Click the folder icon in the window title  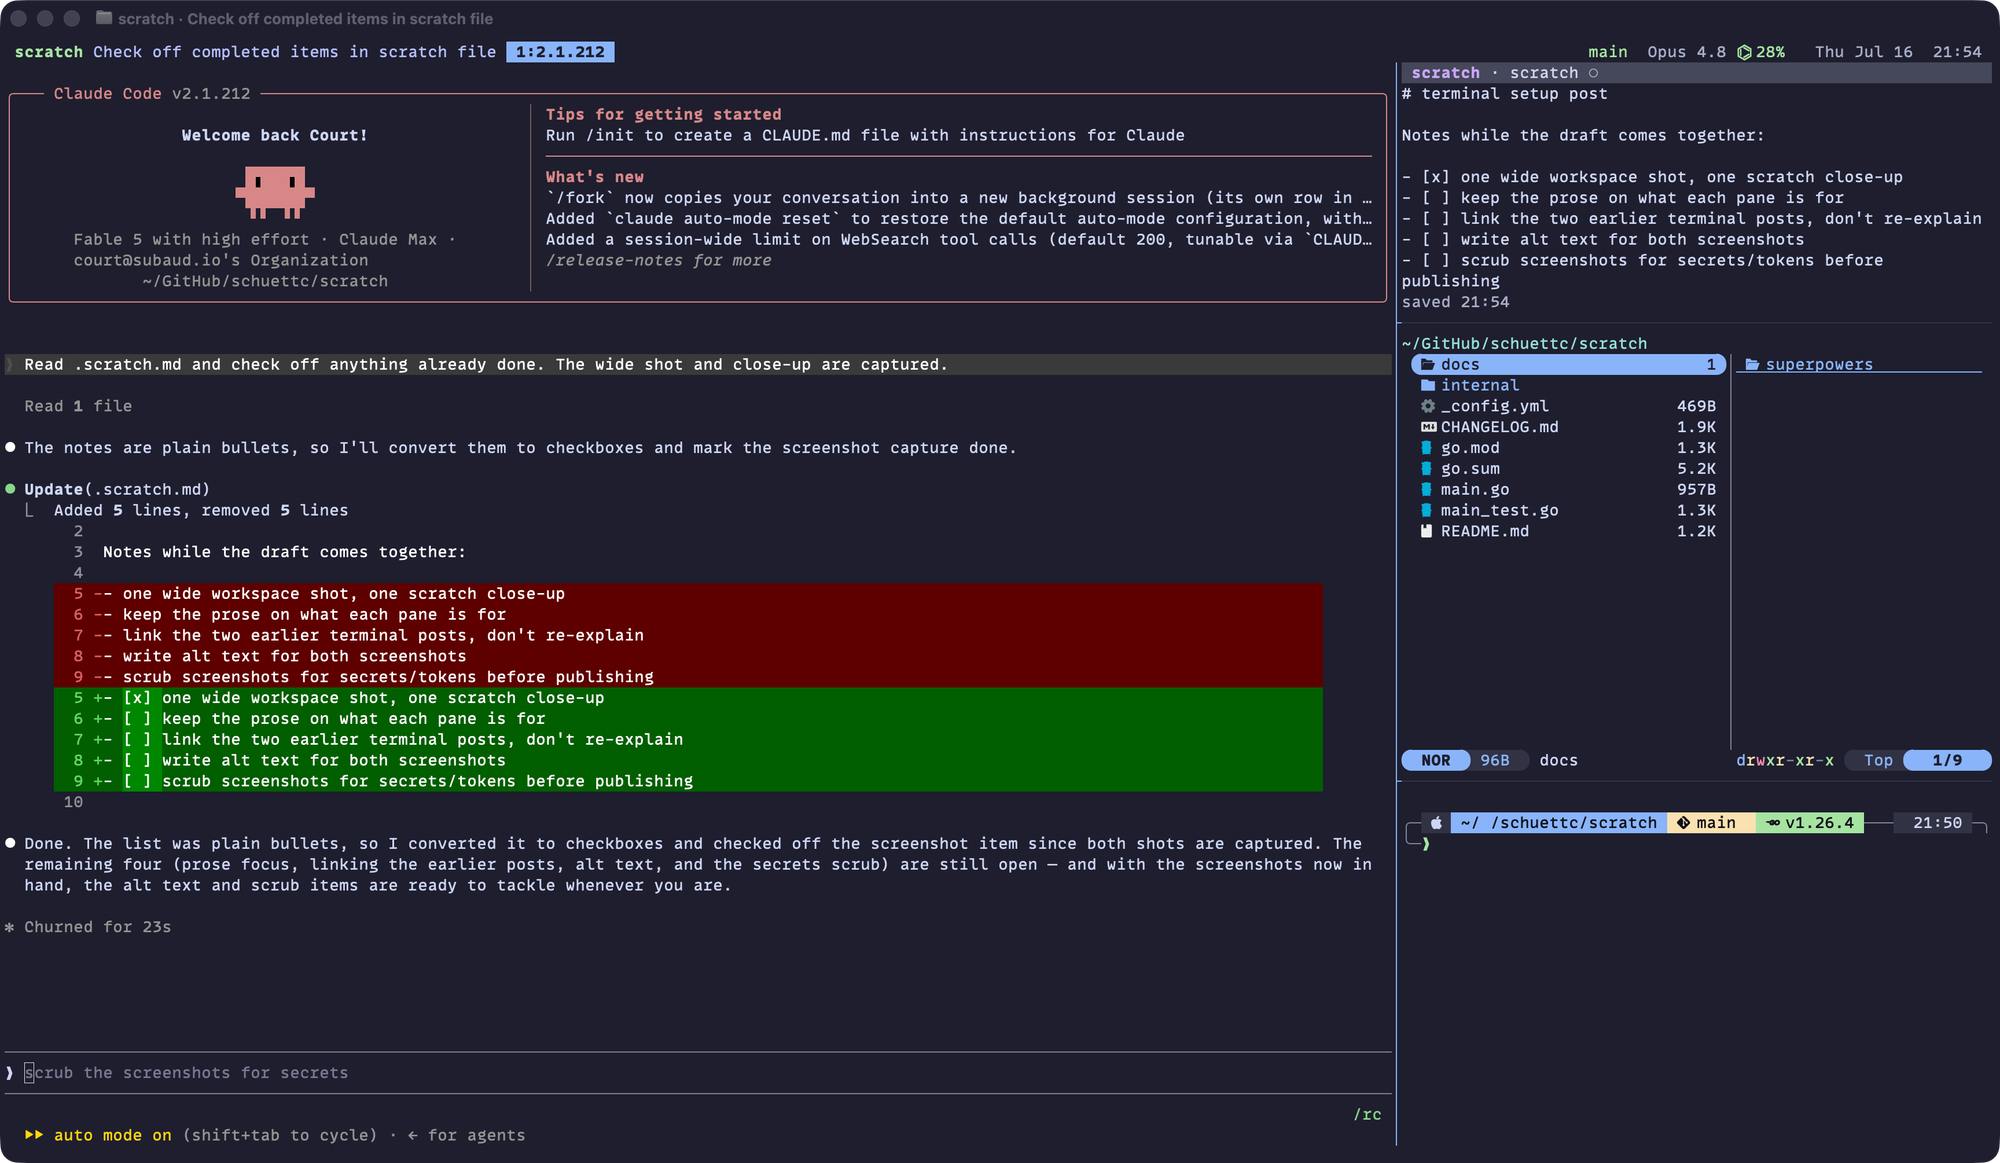click(x=104, y=18)
